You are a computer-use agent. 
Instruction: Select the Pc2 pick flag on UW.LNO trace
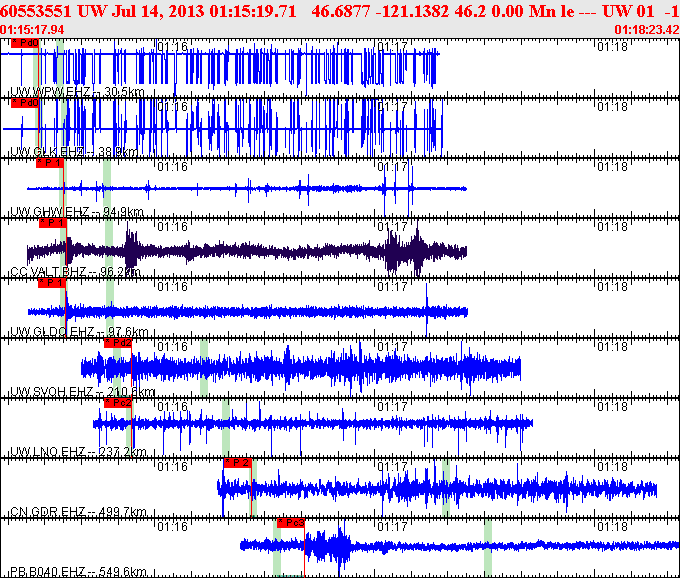pyautogui.click(x=118, y=402)
